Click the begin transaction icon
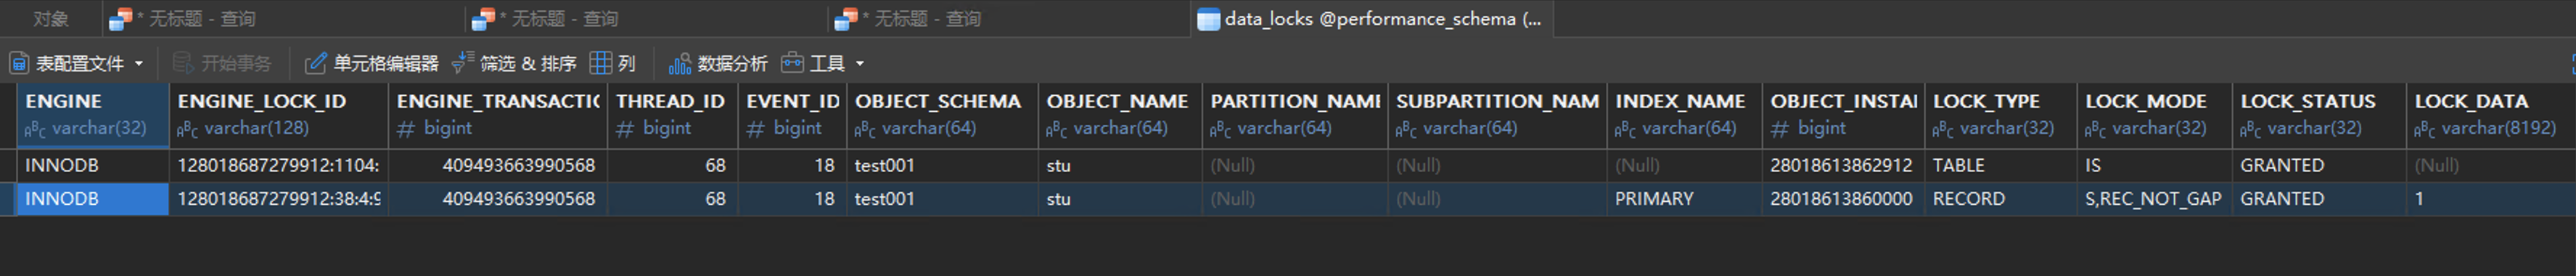Screen dimensions: 2576x276 click(182, 63)
